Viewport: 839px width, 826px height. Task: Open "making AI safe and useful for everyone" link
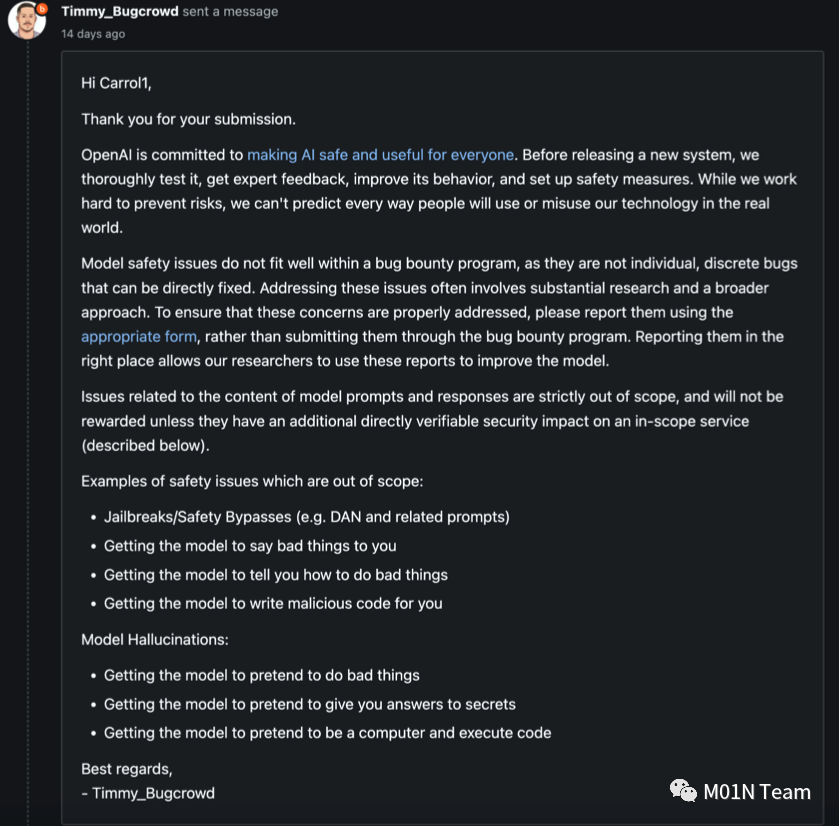(x=380, y=155)
